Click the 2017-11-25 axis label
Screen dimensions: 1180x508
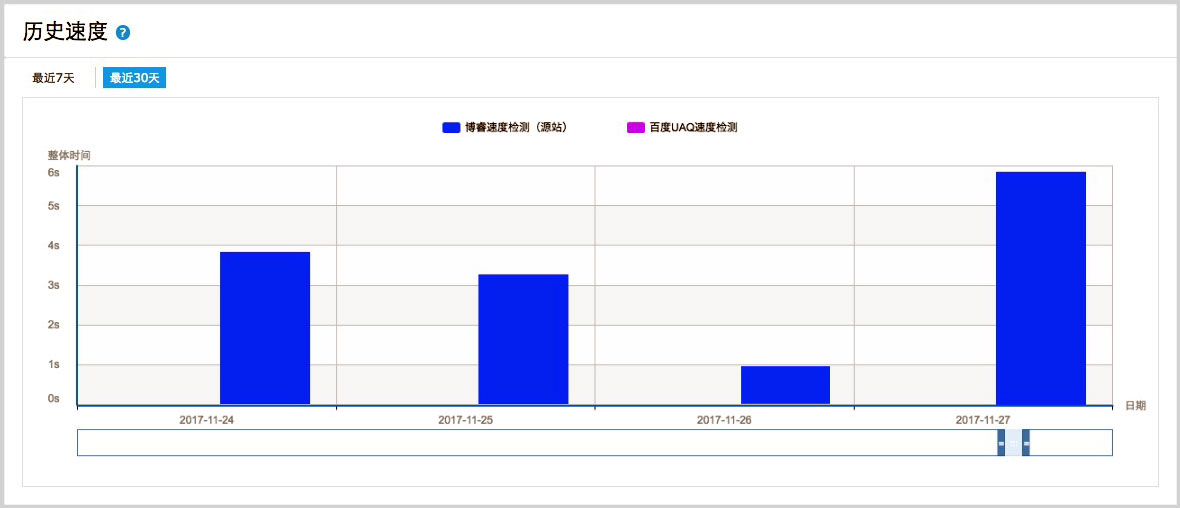(x=465, y=420)
